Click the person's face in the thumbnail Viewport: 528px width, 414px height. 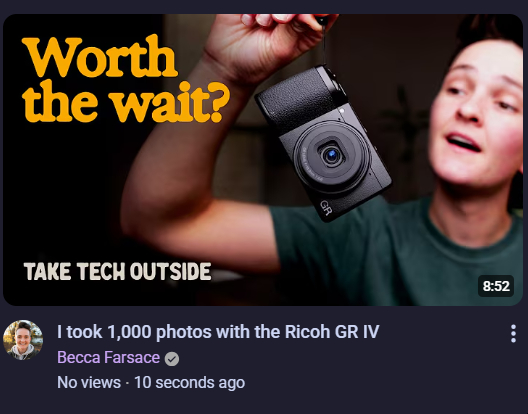coord(475,115)
